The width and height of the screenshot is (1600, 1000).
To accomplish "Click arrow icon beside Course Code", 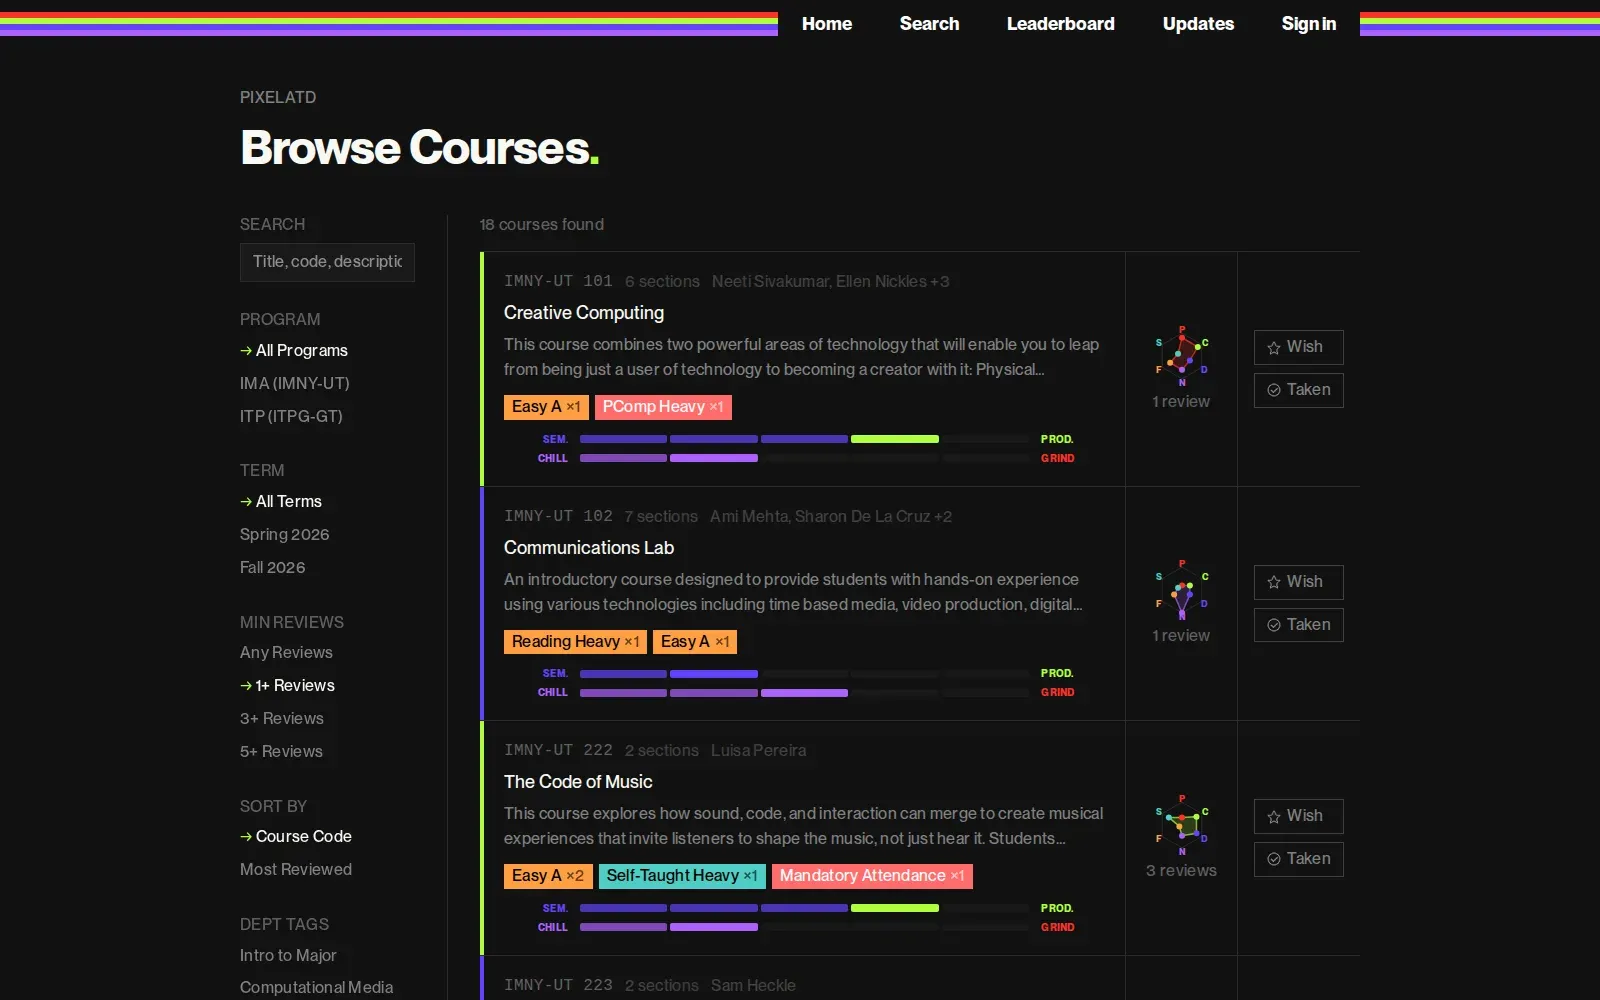I will point(246,836).
